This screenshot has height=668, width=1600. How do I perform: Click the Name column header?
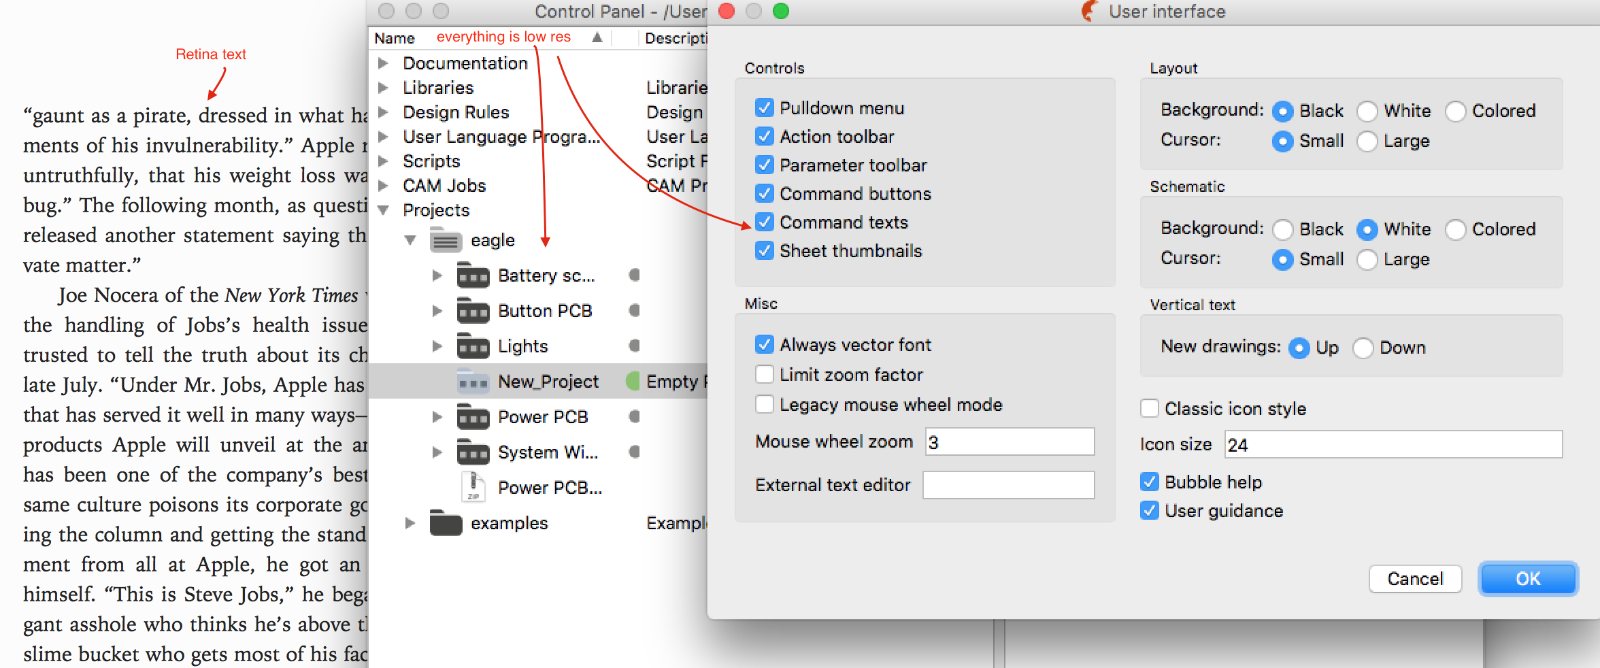489,38
